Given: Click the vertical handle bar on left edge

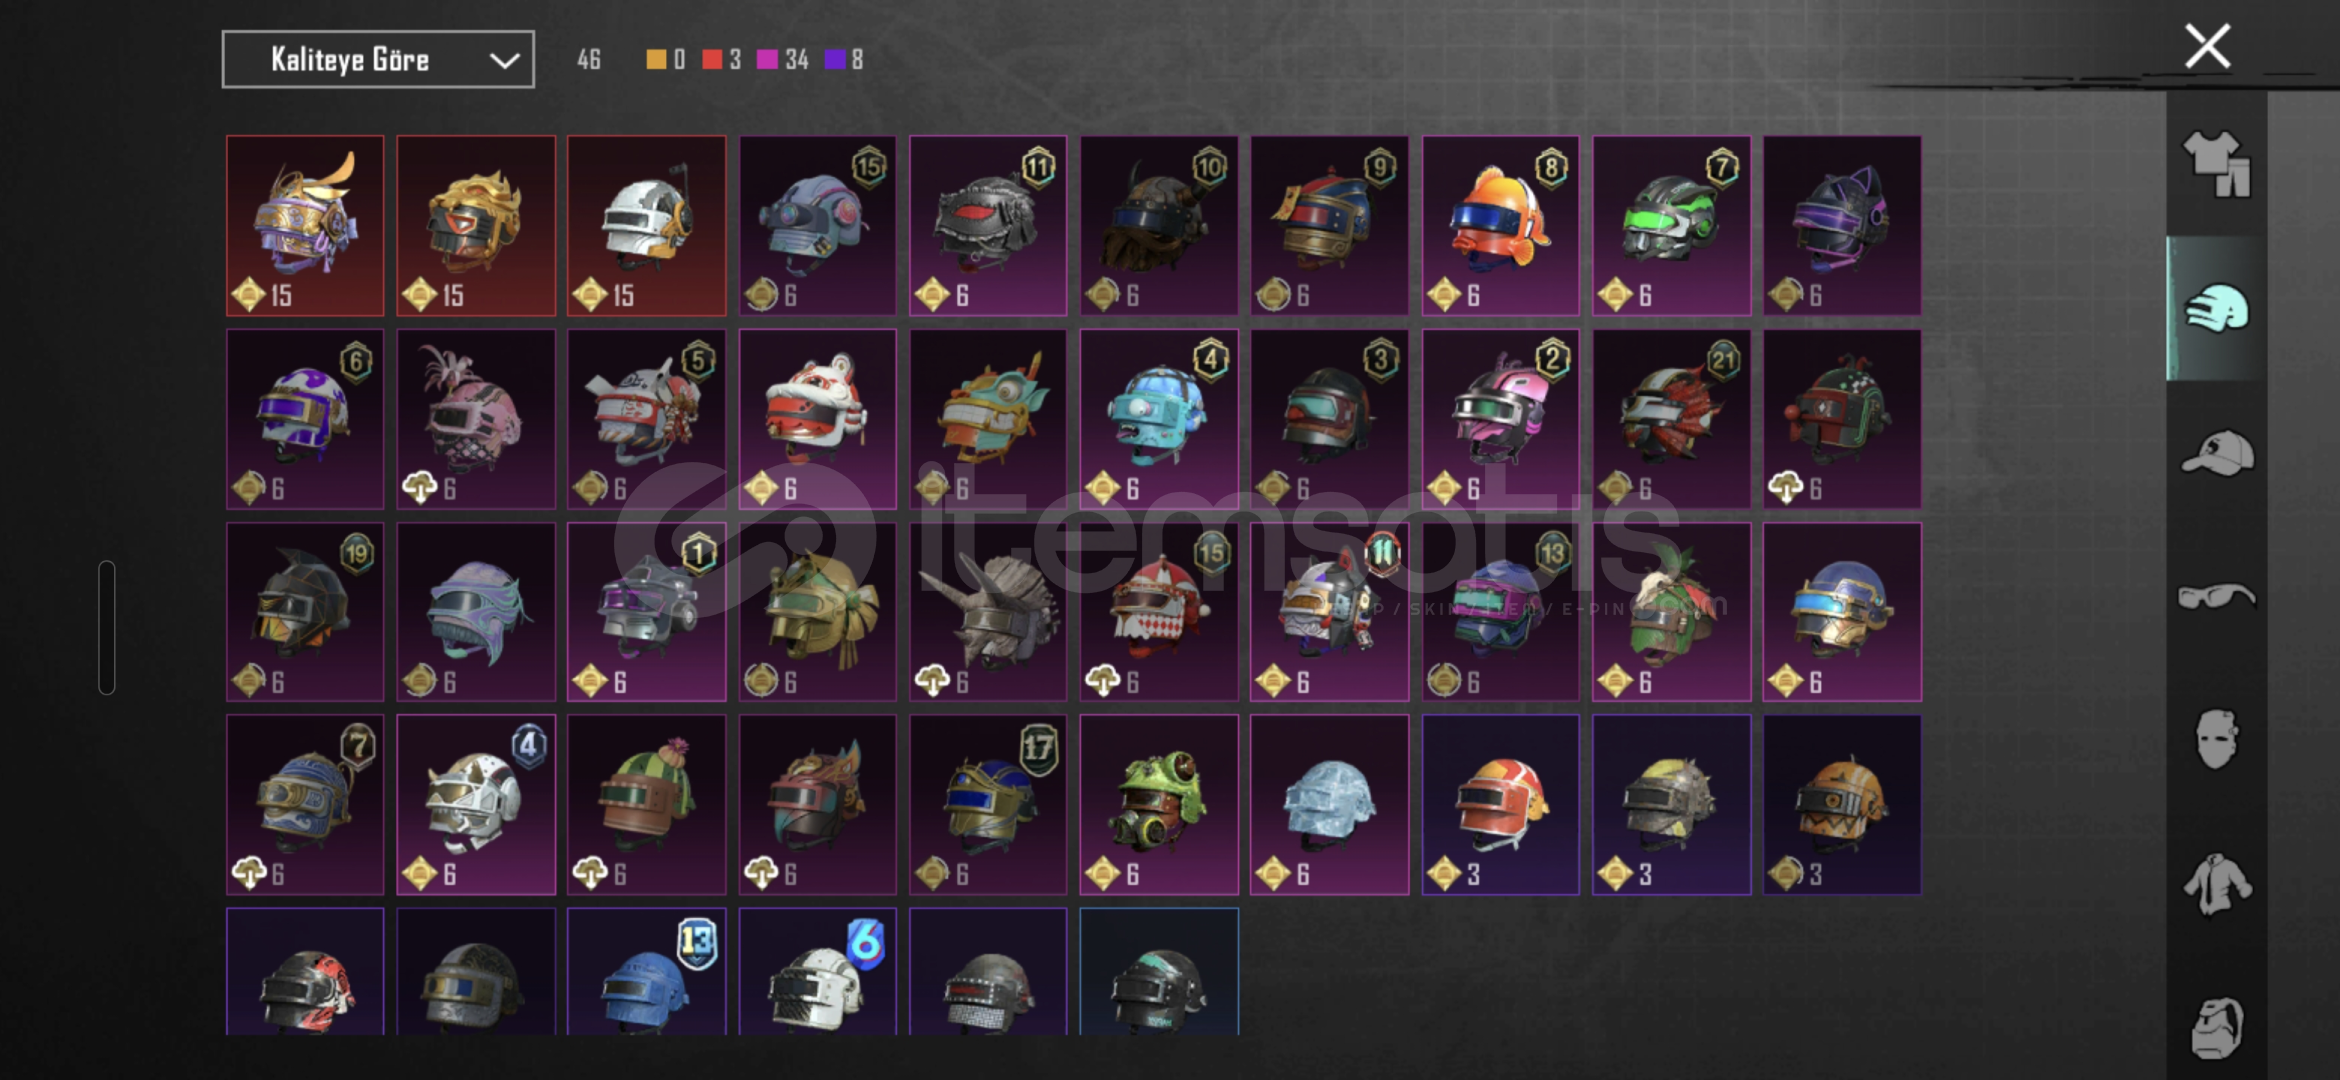Looking at the screenshot, I should tap(107, 627).
